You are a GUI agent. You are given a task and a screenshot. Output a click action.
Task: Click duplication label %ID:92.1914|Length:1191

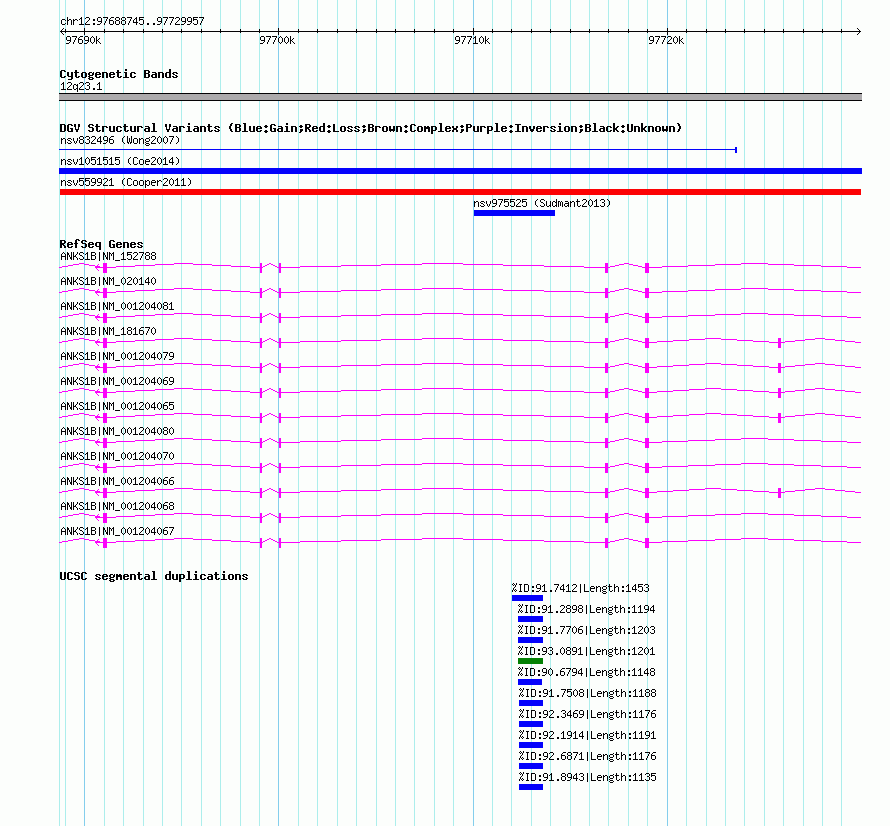(x=587, y=736)
